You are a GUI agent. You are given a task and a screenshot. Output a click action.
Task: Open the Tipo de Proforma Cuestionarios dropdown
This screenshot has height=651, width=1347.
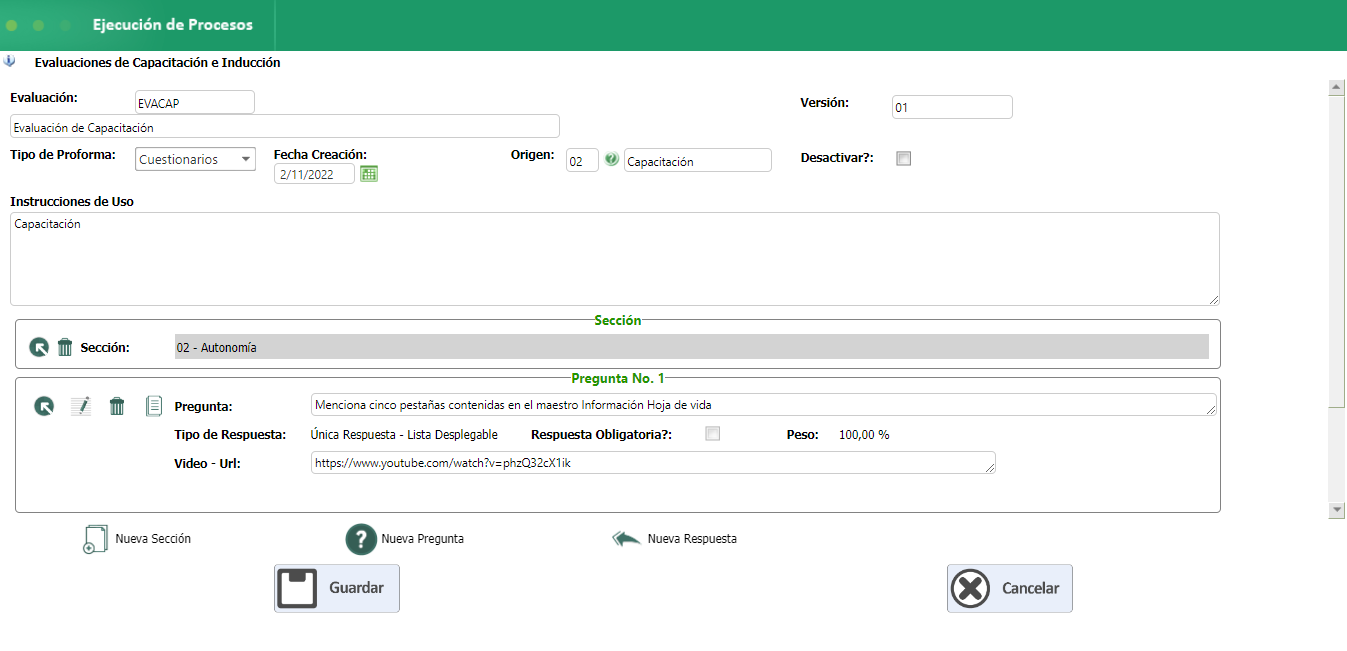click(x=195, y=159)
